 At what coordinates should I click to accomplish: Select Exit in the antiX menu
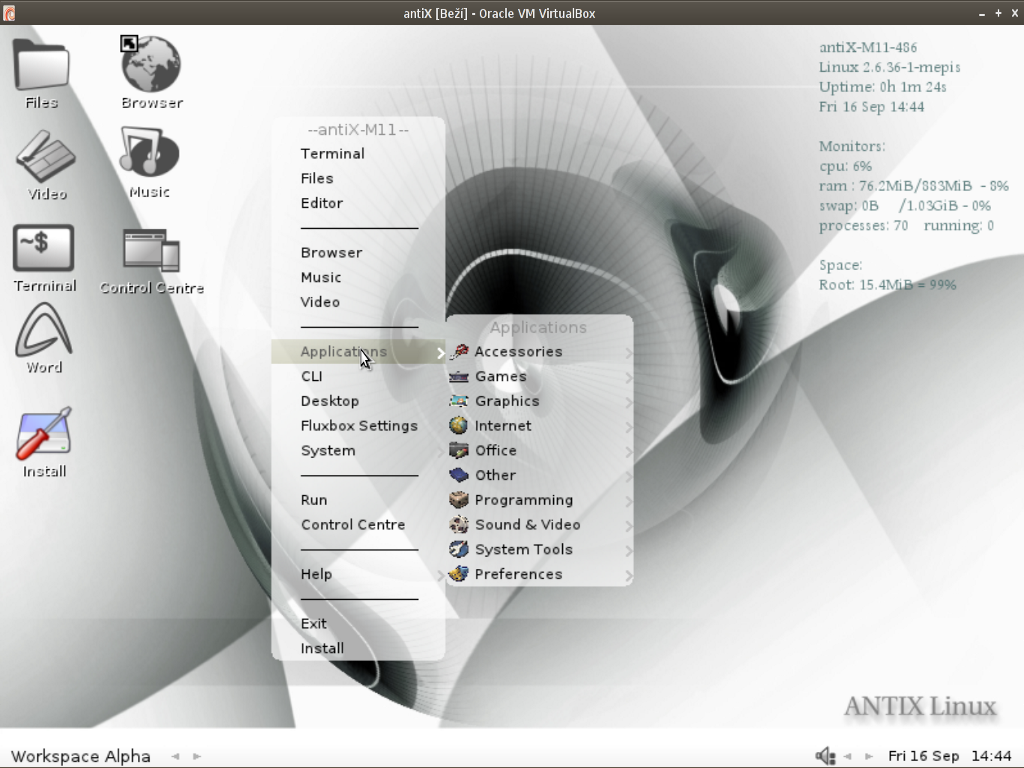click(314, 624)
